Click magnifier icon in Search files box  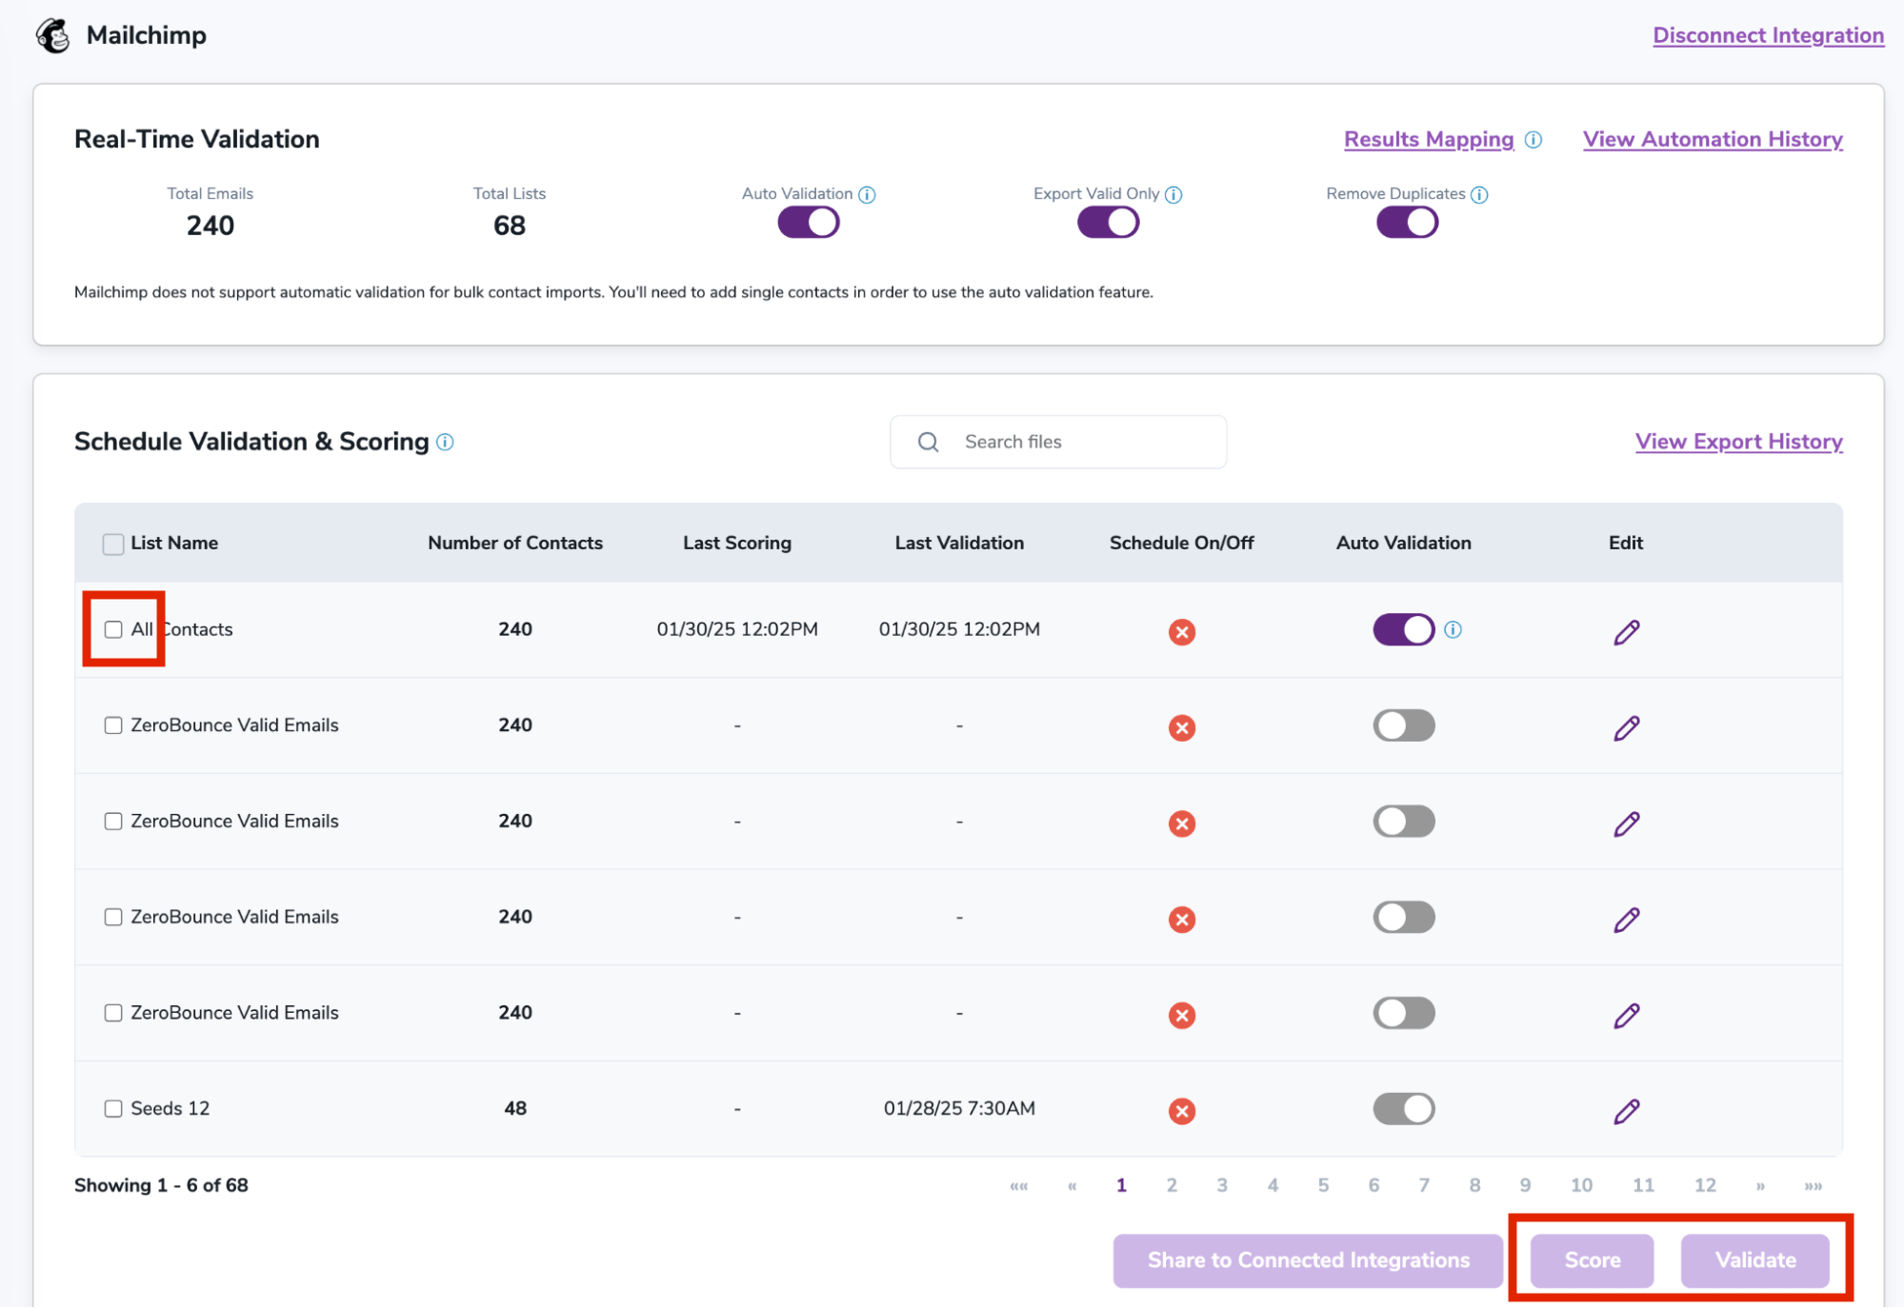[928, 442]
